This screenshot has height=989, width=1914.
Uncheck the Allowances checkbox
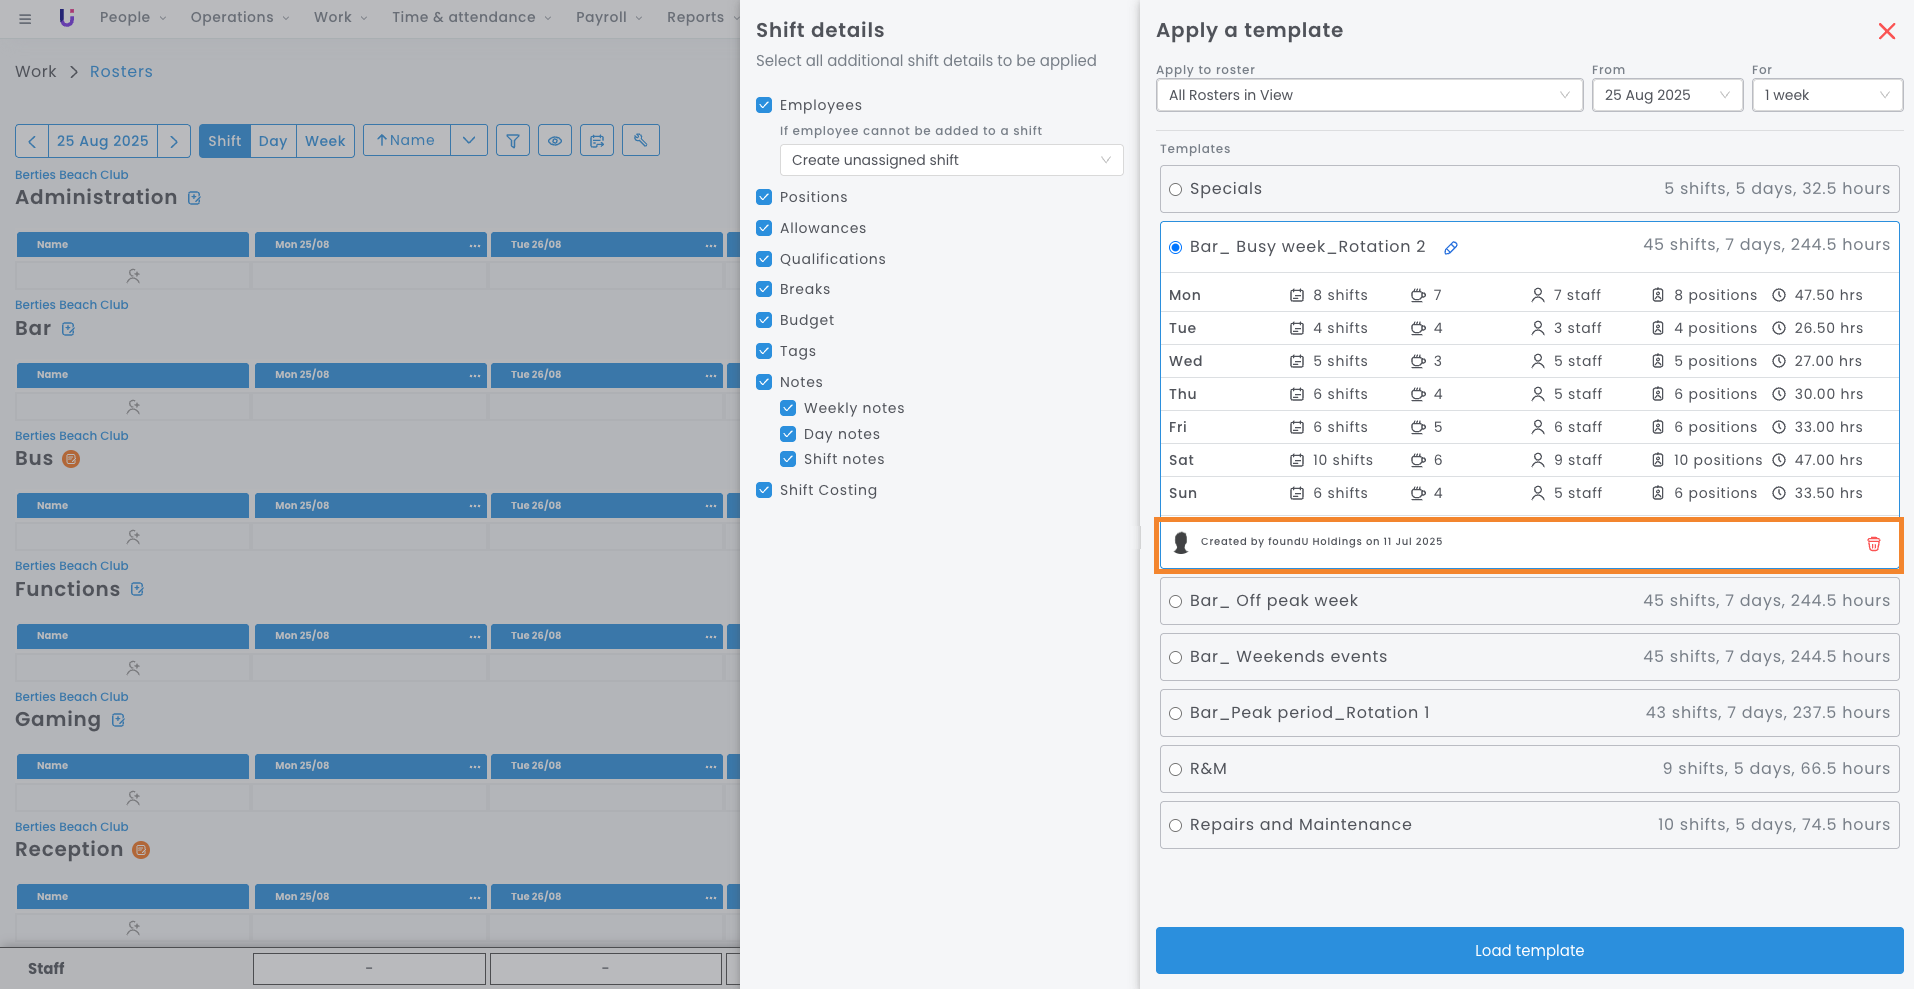[x=764, y=228]
